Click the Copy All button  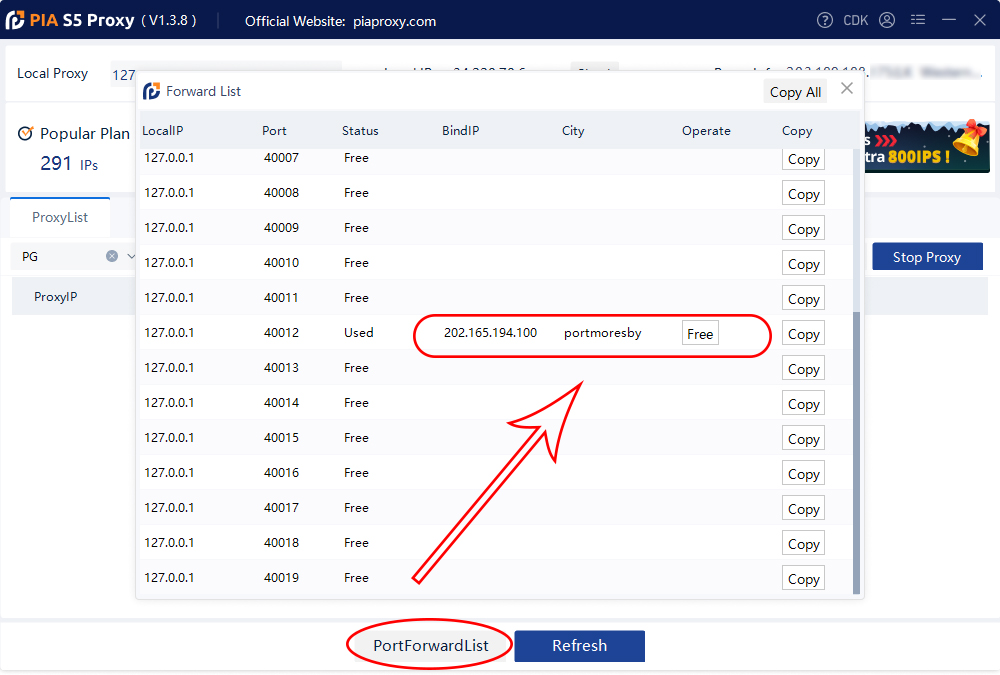point(795,92)
